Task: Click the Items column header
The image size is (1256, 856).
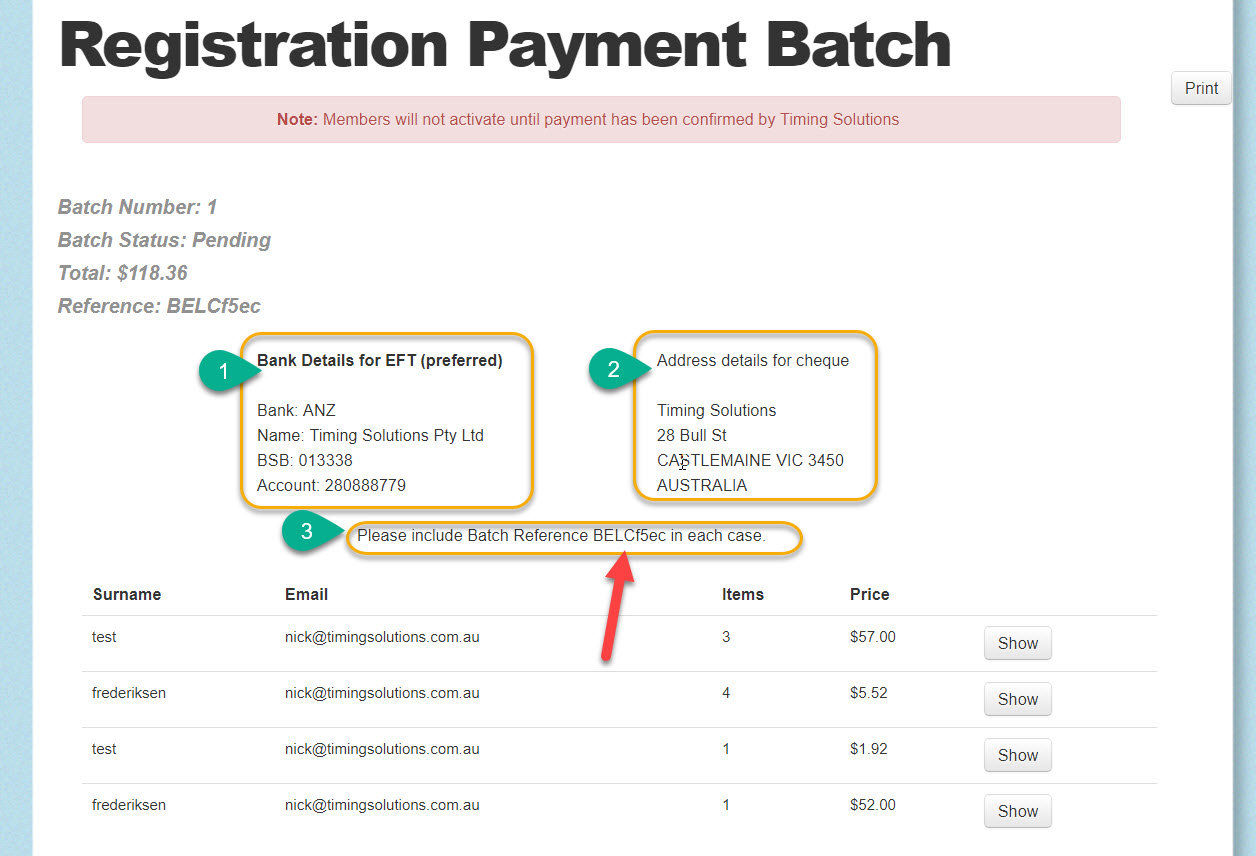Action: (x=743, y=594)
